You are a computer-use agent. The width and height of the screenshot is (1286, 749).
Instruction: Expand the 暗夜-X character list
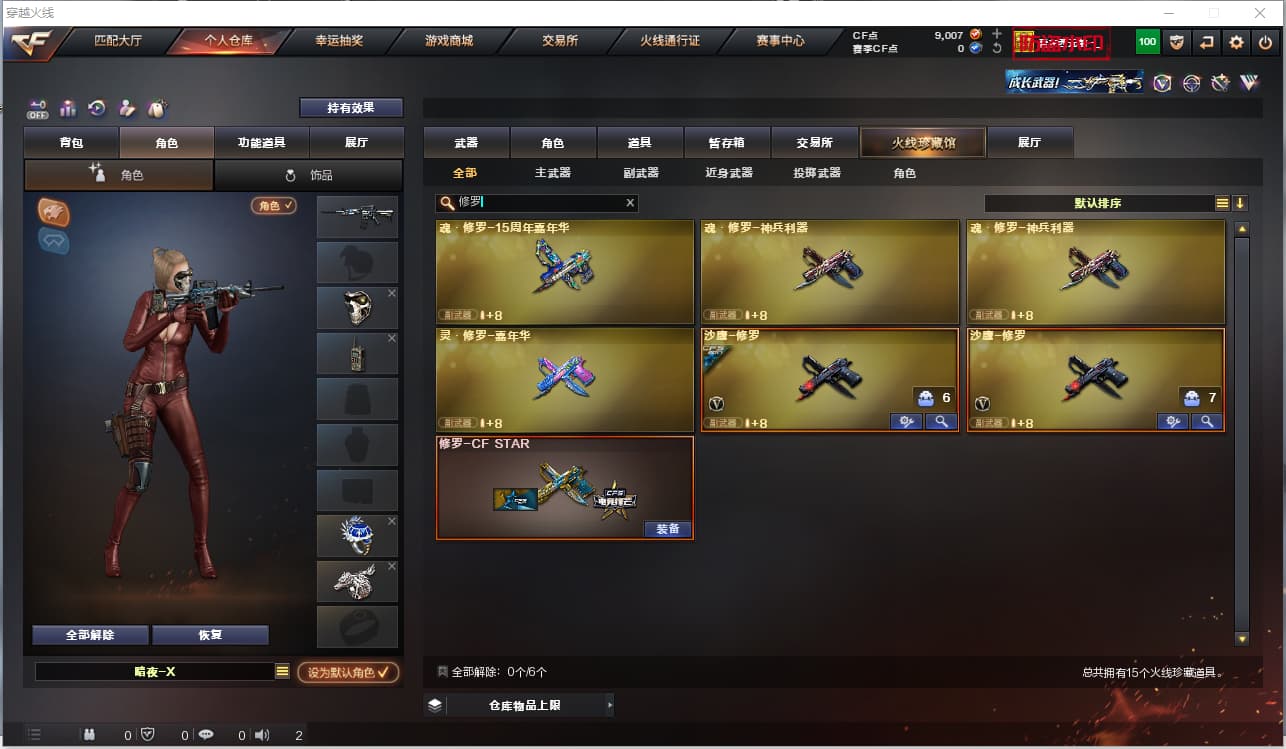[282, 672]
